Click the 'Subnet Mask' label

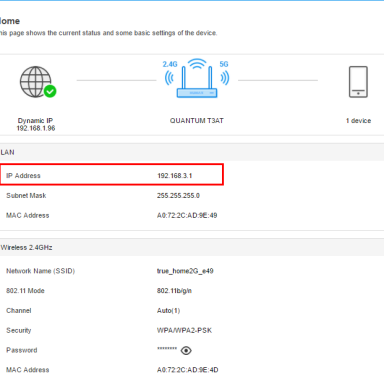(x=26, y=196)
